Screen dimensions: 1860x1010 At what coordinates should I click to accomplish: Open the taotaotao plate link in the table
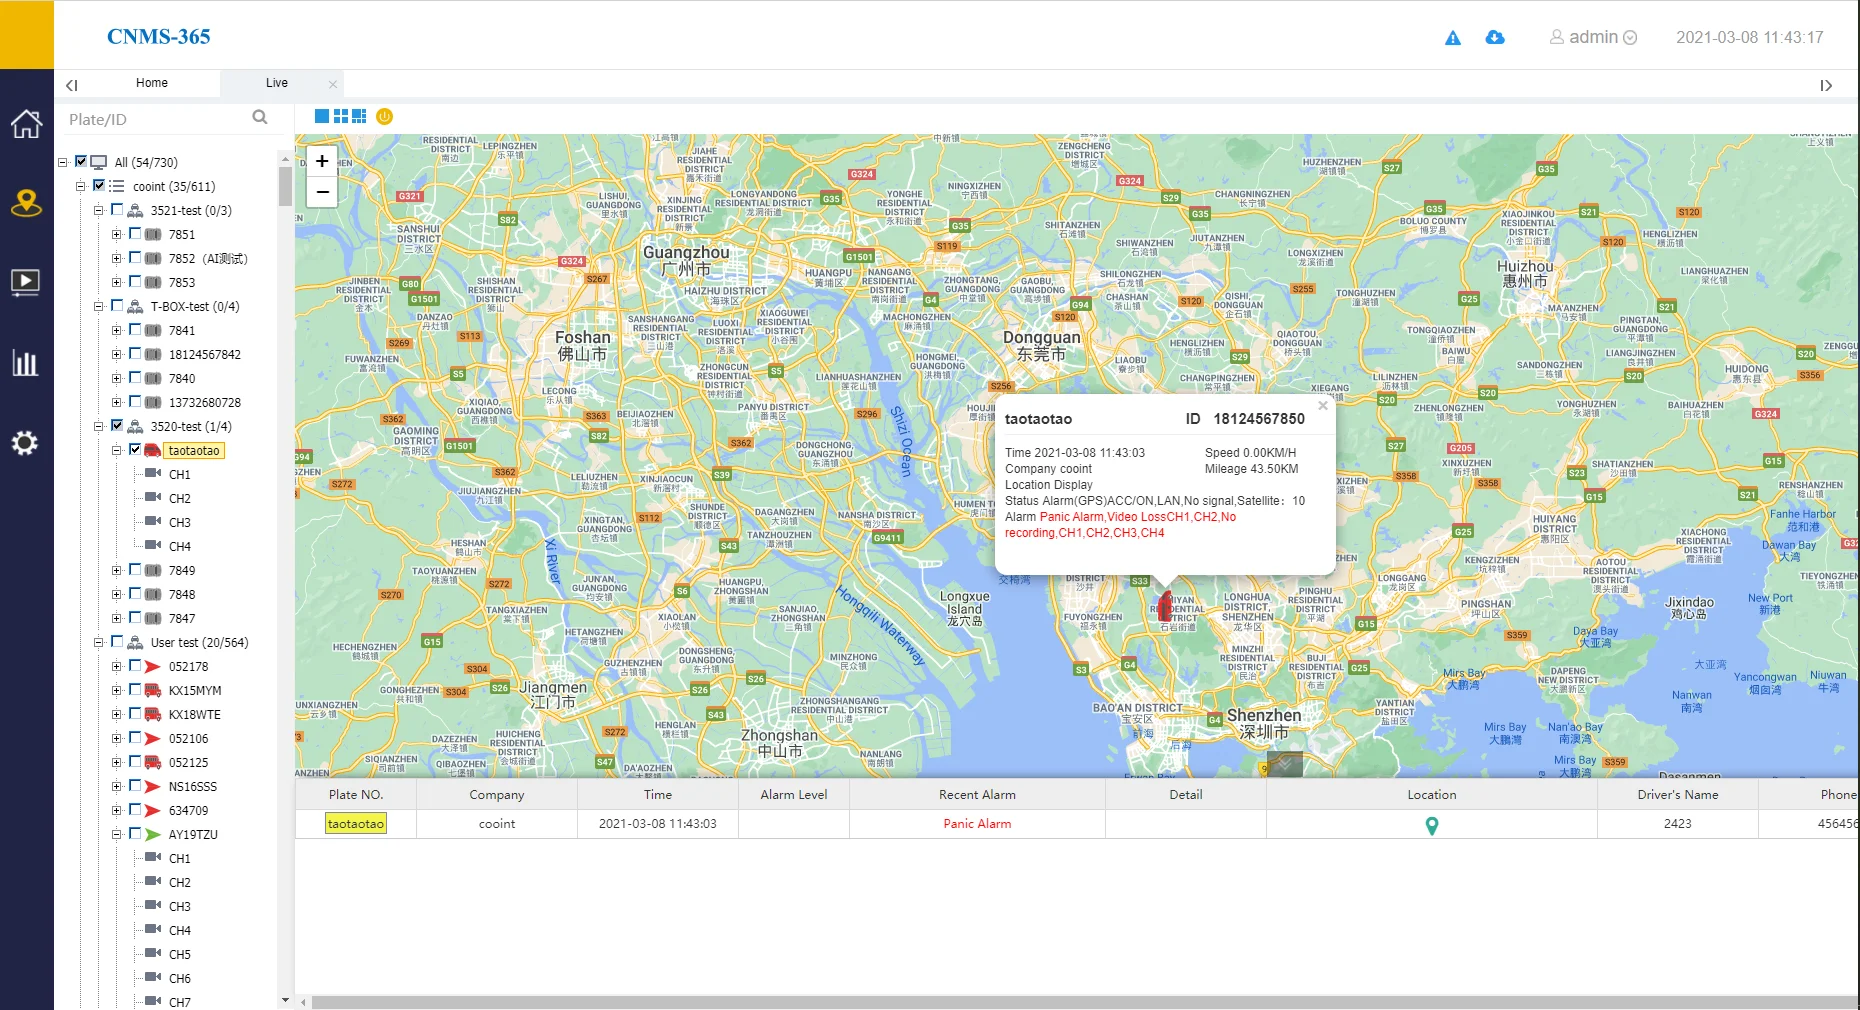[356, 824]
